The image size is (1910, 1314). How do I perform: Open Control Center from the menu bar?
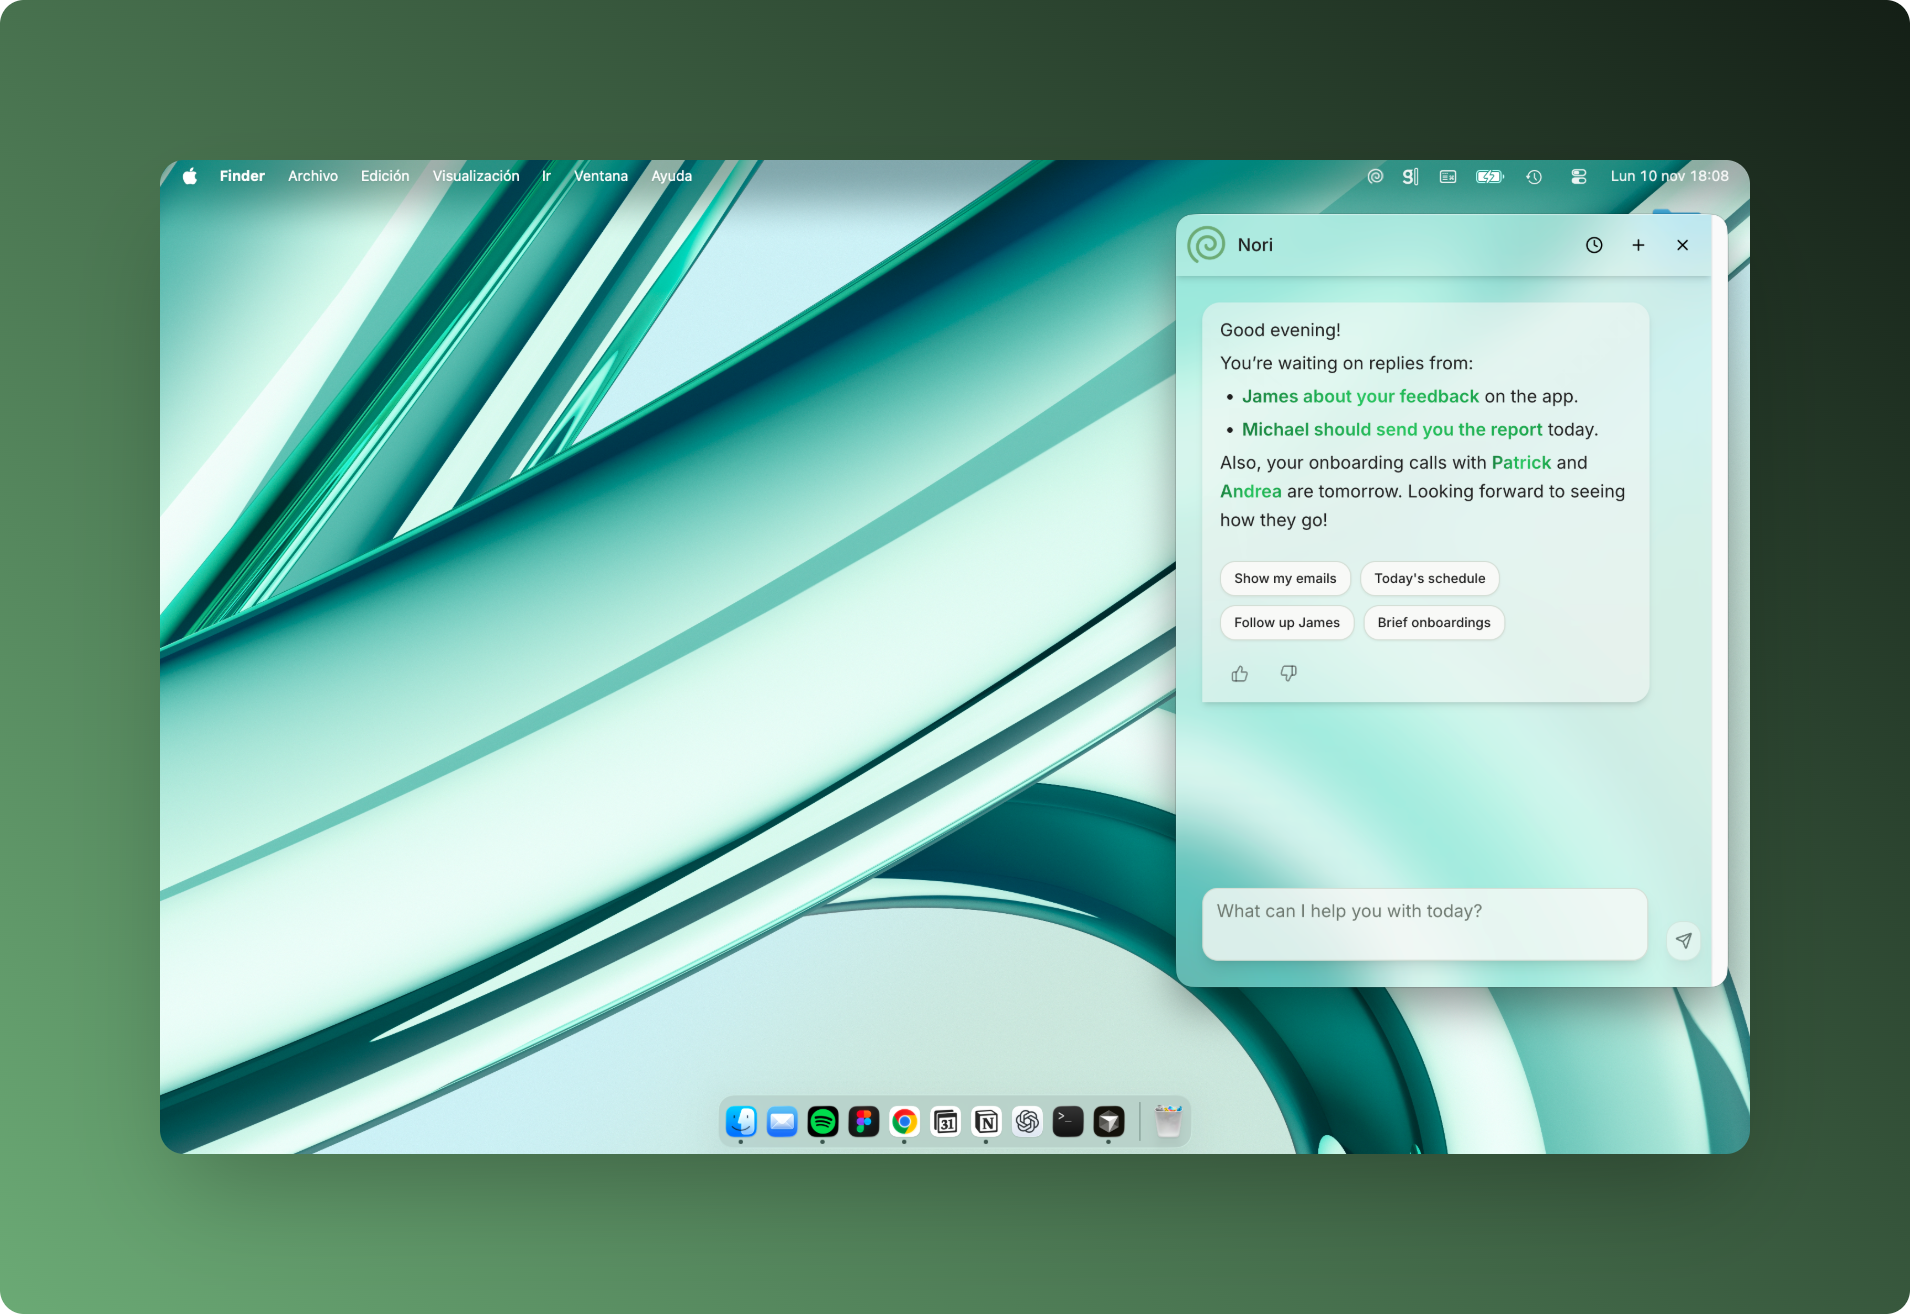pyautogui.click(x=1578, y=176)
